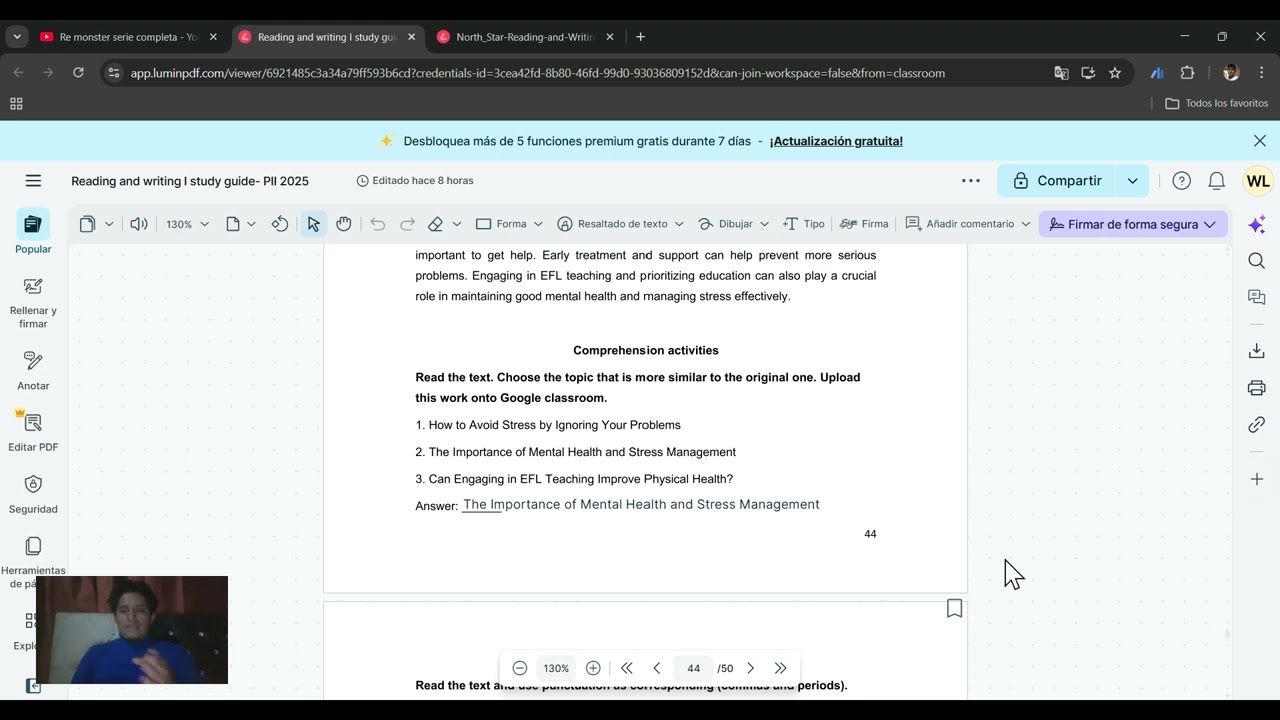Image resolution: width=1280 pixels, height=720 pixels.
Task: Open the Anotar sidebar tool
Action: (x=33, y=370)
